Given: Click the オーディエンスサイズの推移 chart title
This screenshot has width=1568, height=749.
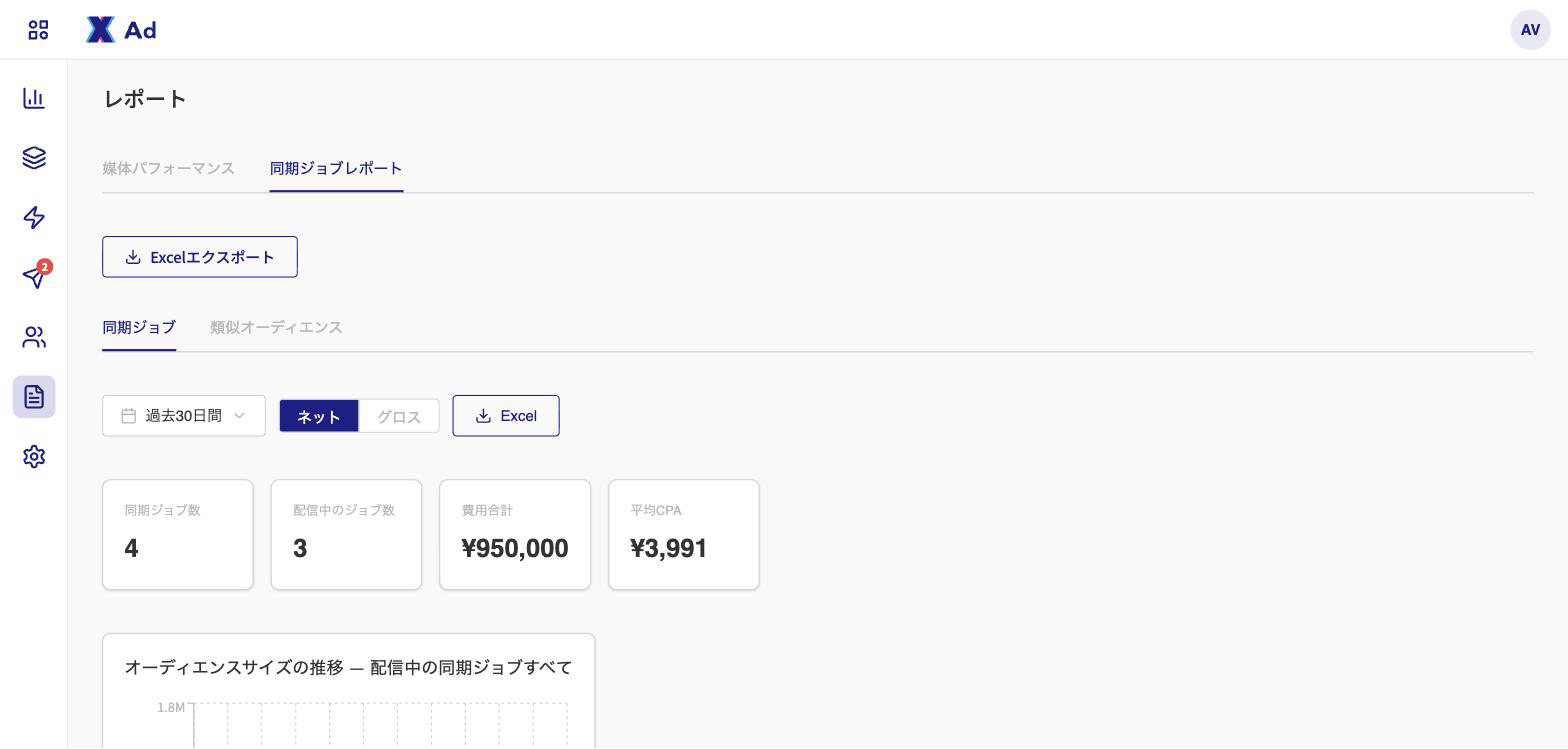Looking at the screenshot, I should point(348,667).
